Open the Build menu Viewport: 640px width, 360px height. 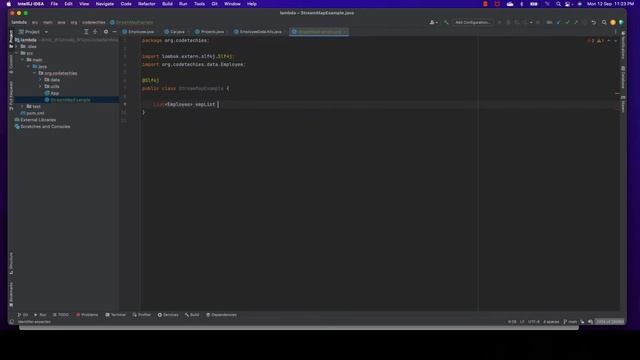coord(167,4)
